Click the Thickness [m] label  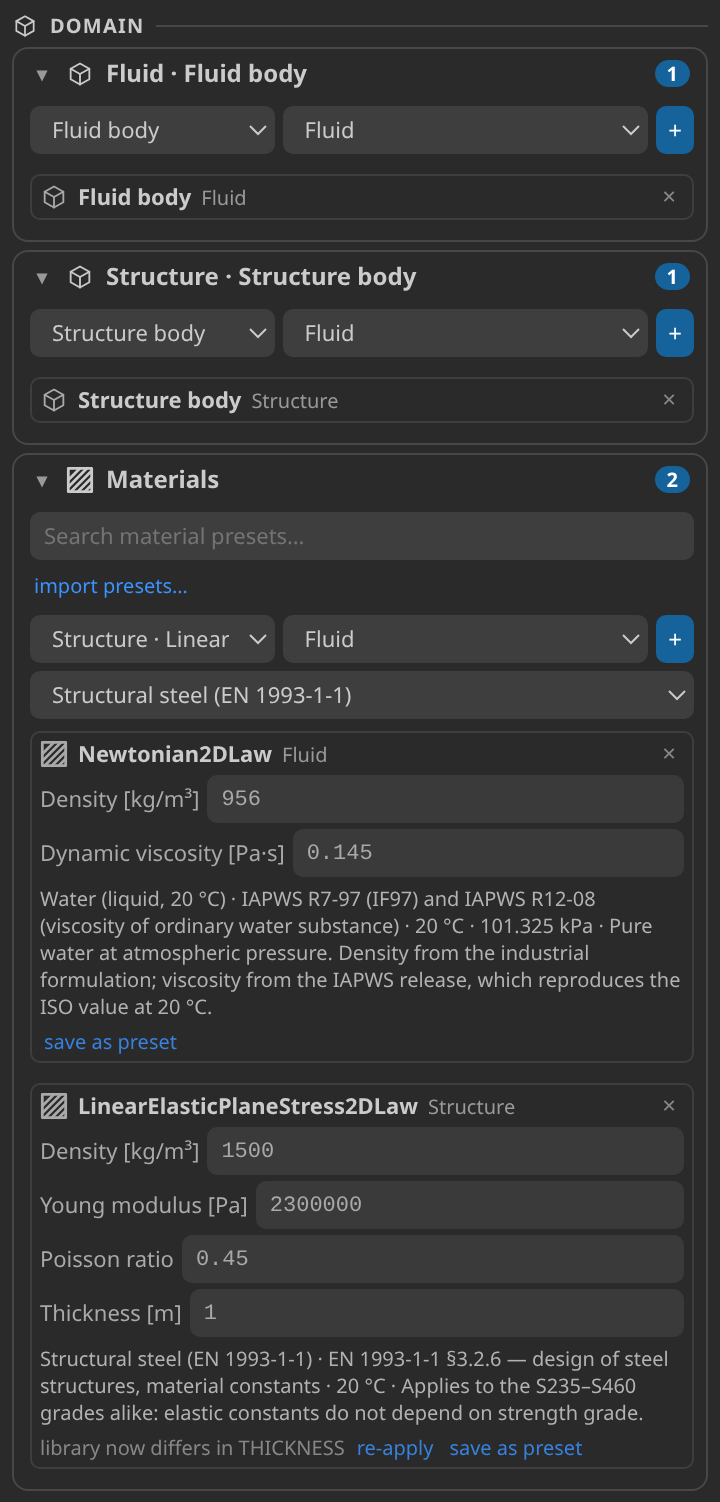coord(111,1313)
